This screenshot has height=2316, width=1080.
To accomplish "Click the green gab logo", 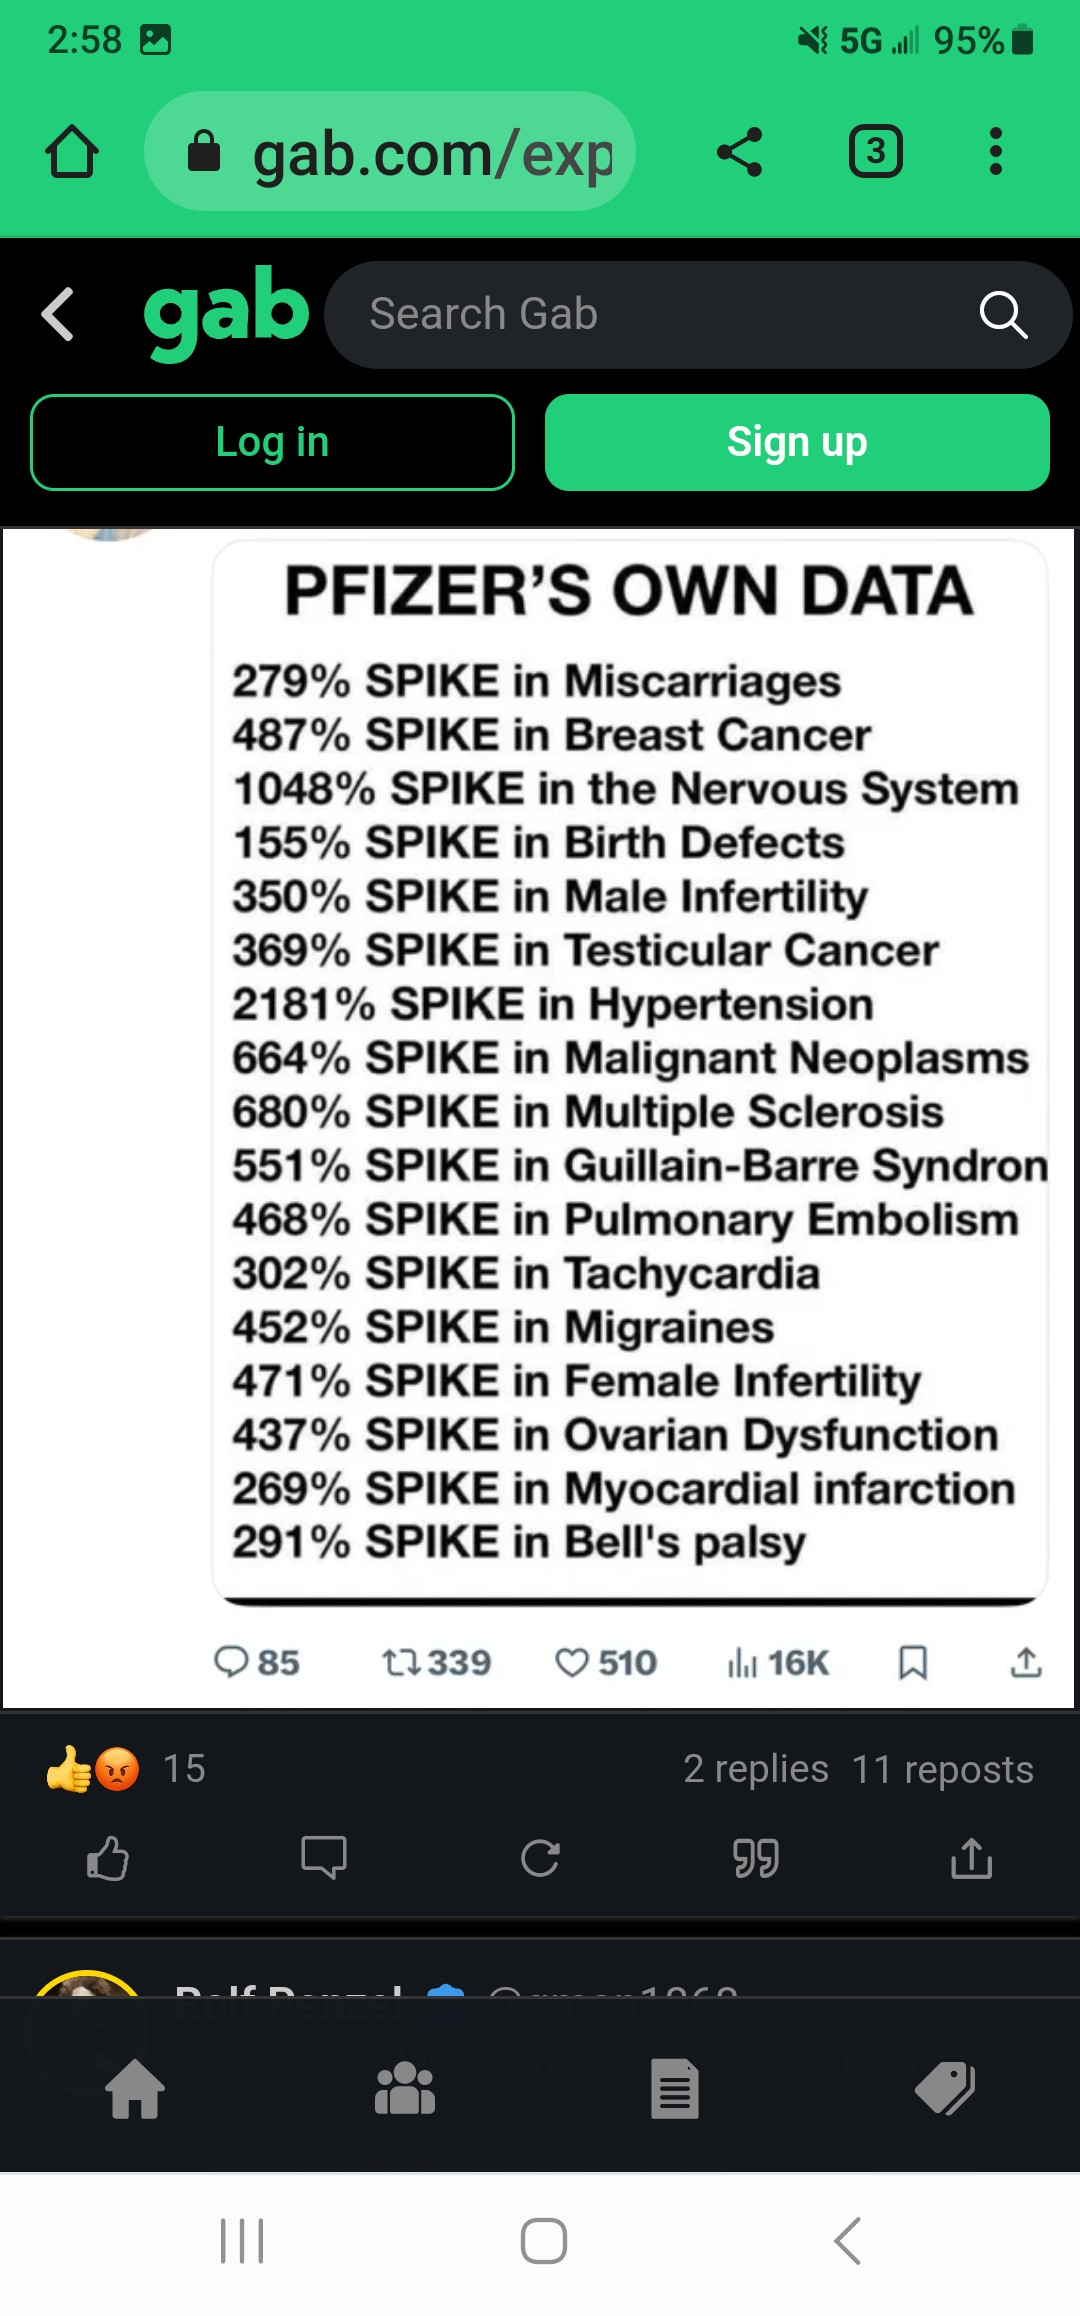I will click(226, 312).
